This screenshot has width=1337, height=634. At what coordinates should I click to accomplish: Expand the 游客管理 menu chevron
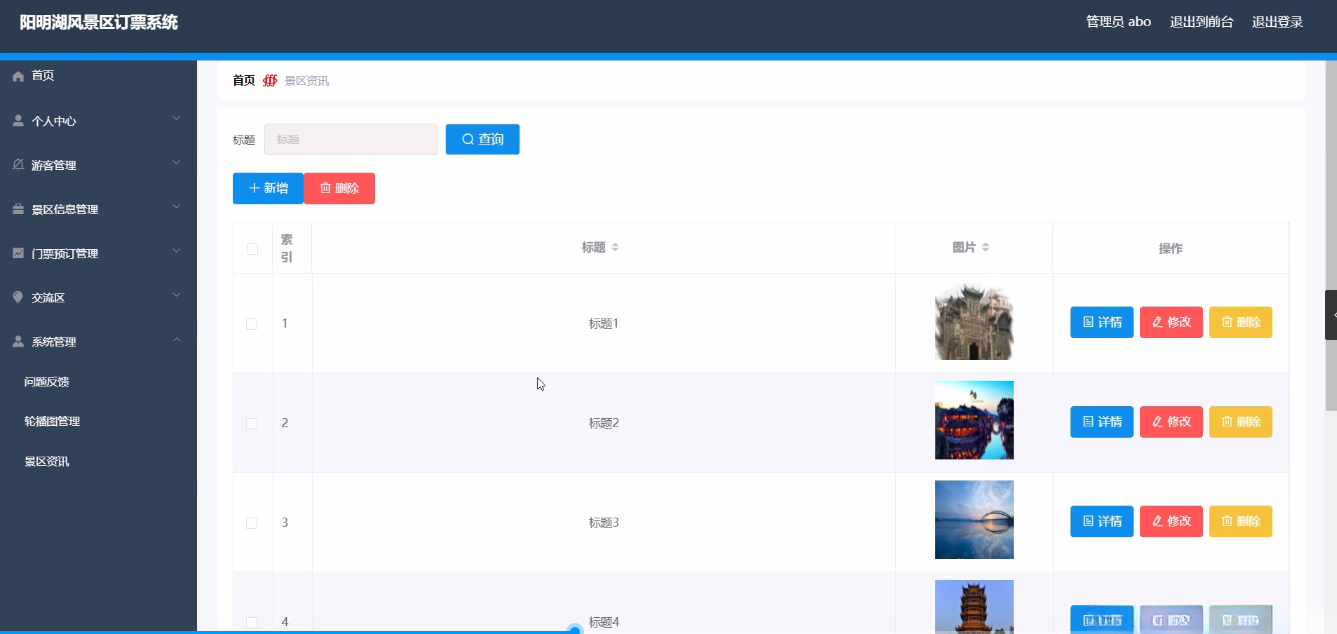click(x=176, y=163)
